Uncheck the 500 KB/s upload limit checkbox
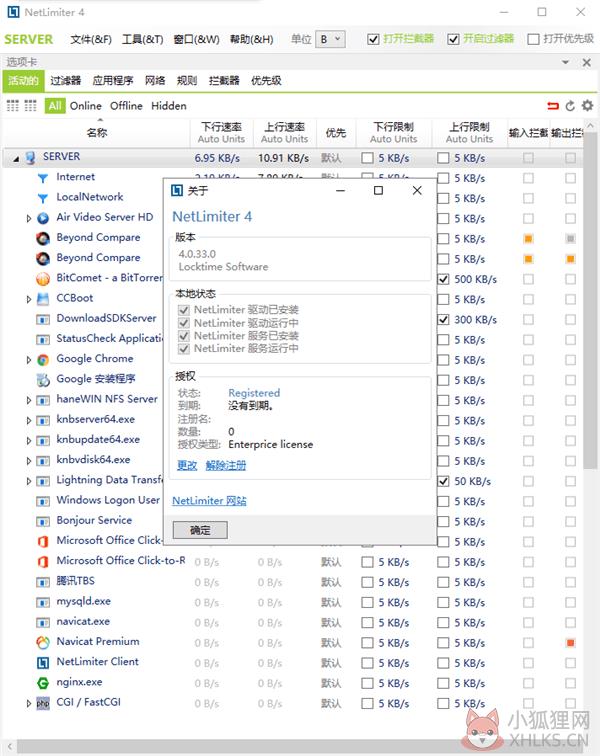Screen dimensions: 600x756 pyautogui.click(x=443, y=279)
